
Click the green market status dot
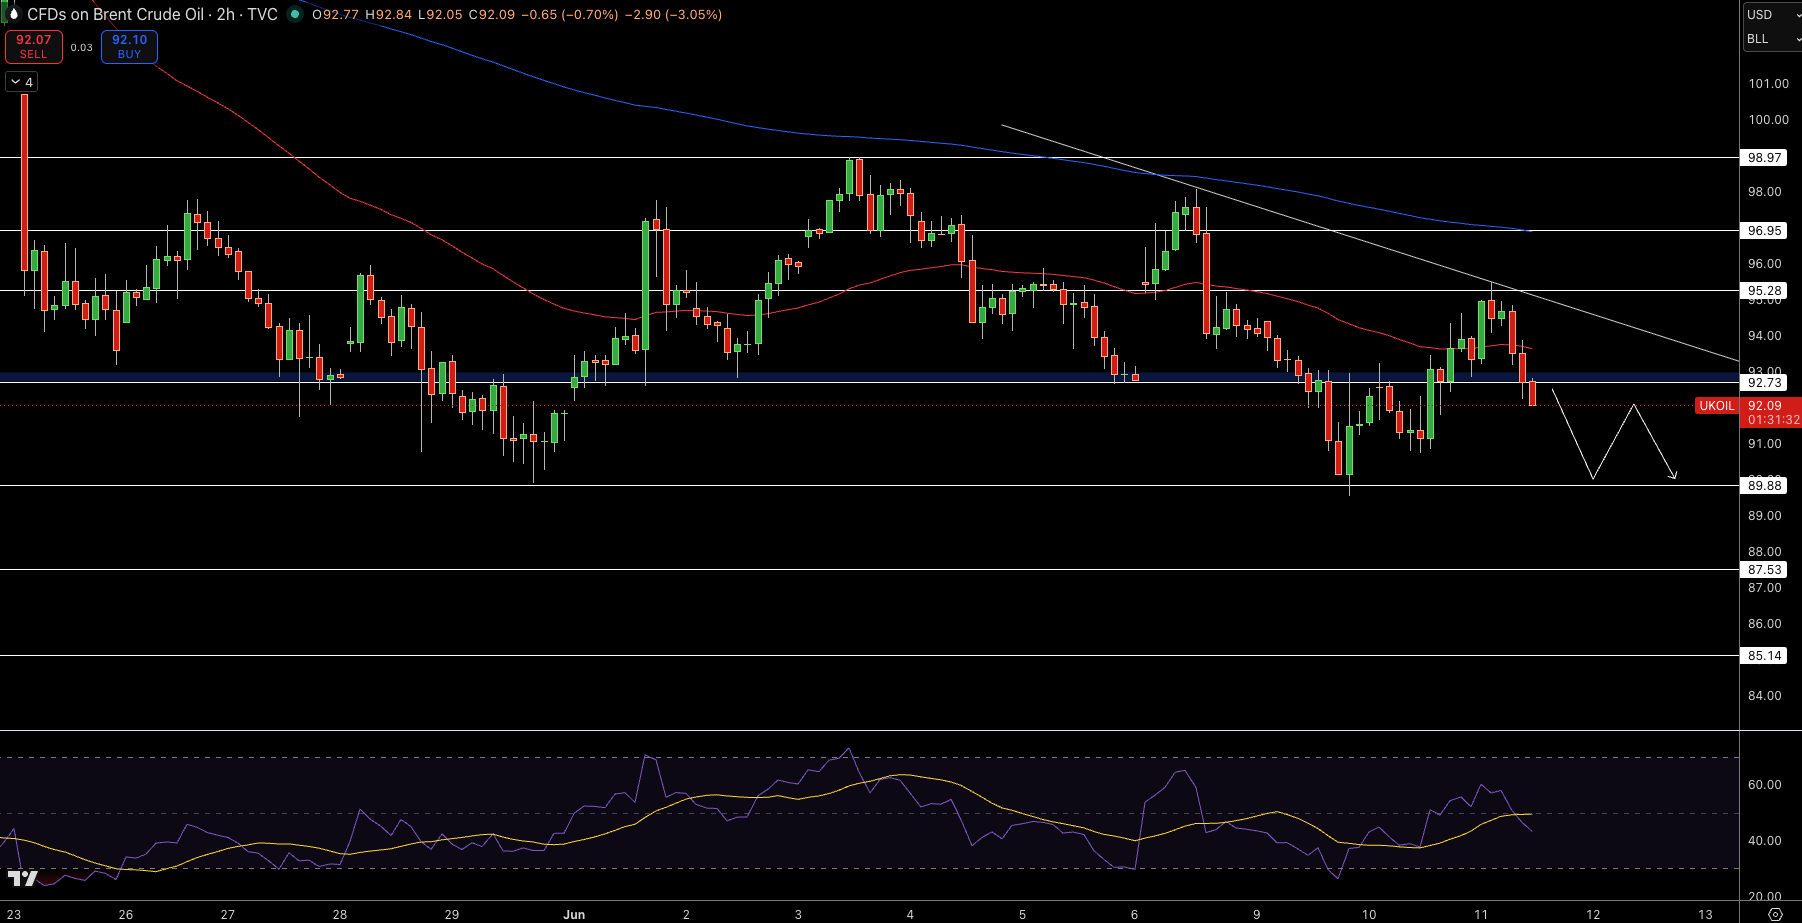click(294, 14)
